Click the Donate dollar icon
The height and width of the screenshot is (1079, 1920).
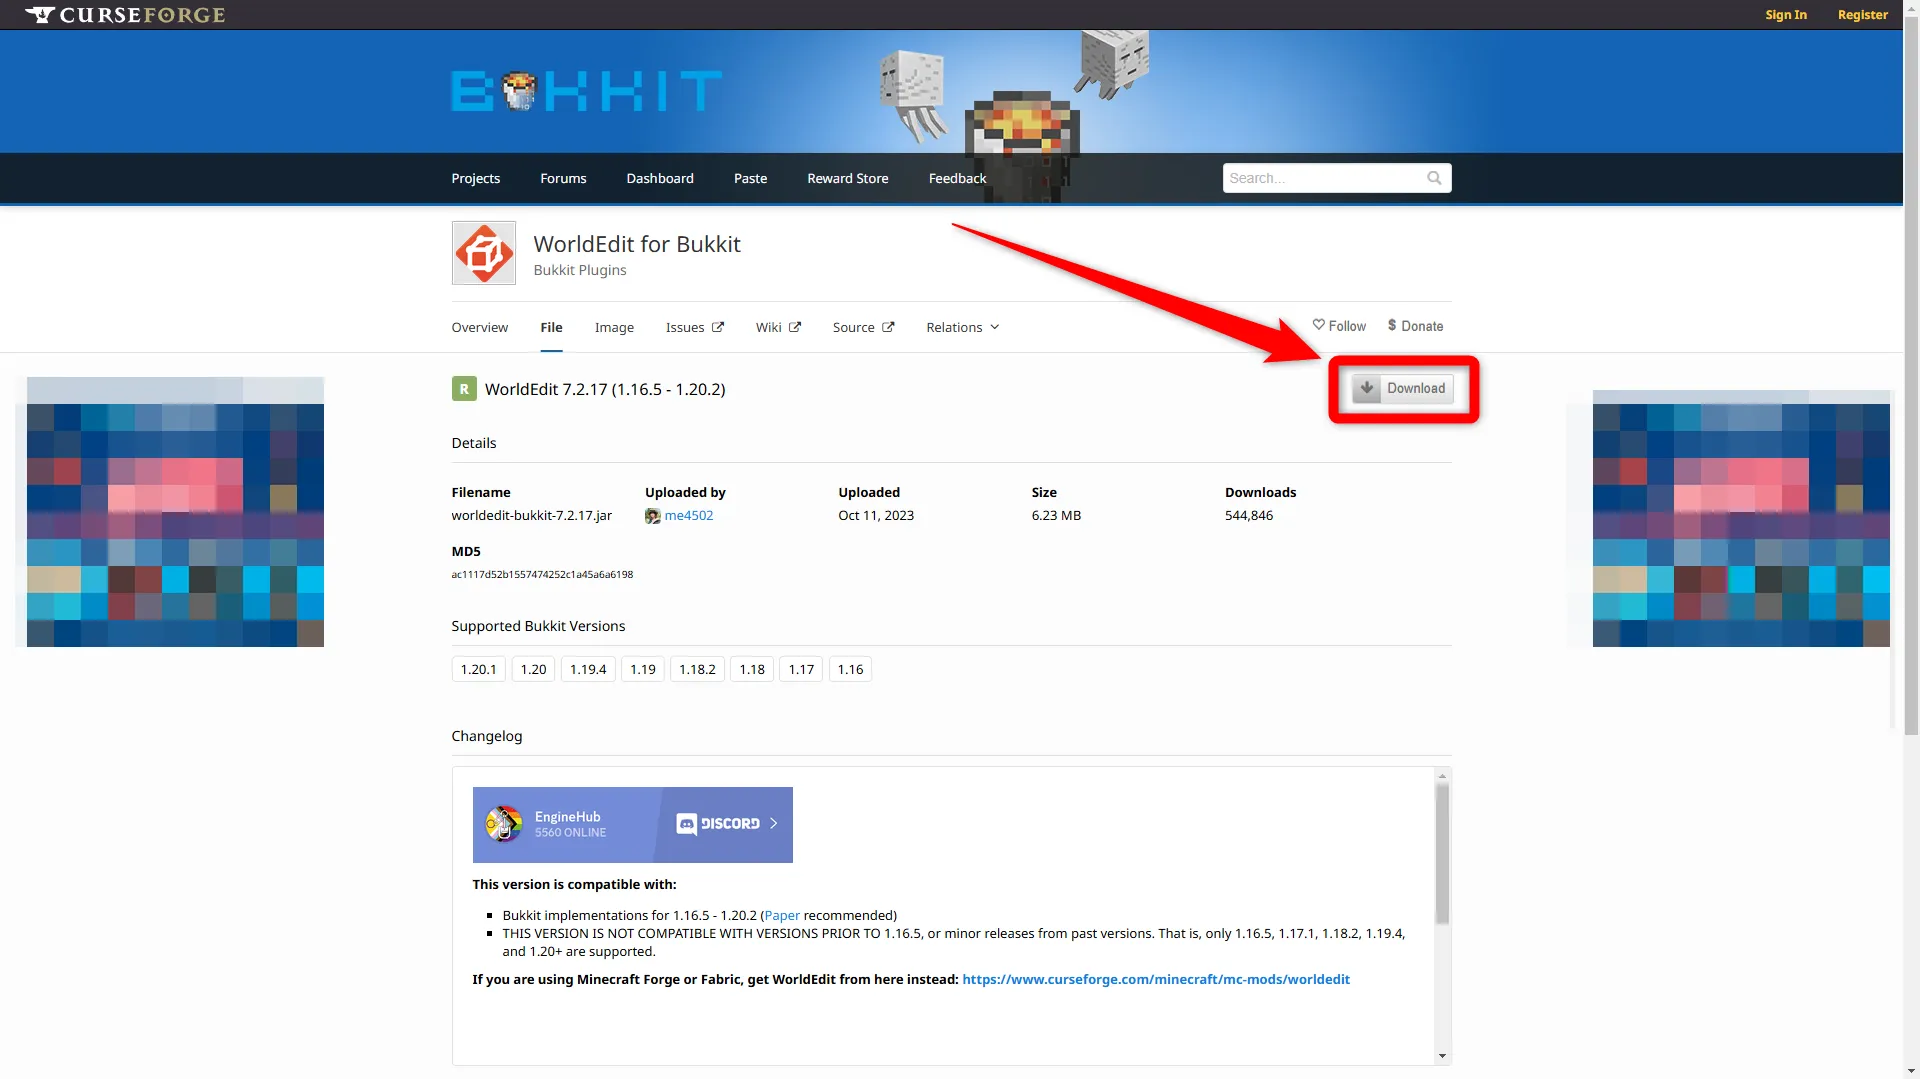1392,325
